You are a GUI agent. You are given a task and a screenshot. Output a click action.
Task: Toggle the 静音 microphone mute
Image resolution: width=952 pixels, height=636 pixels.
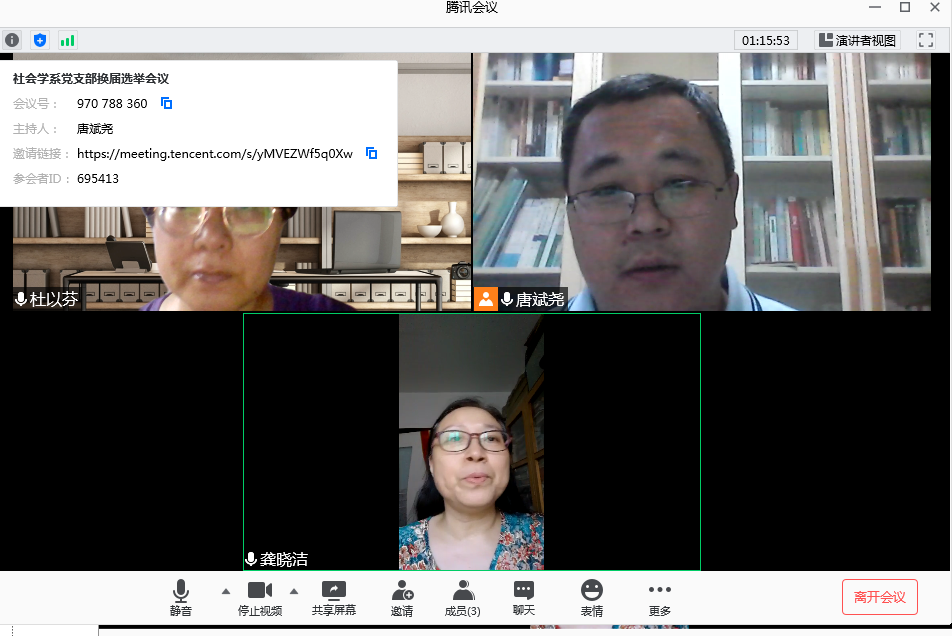[181, 598]
